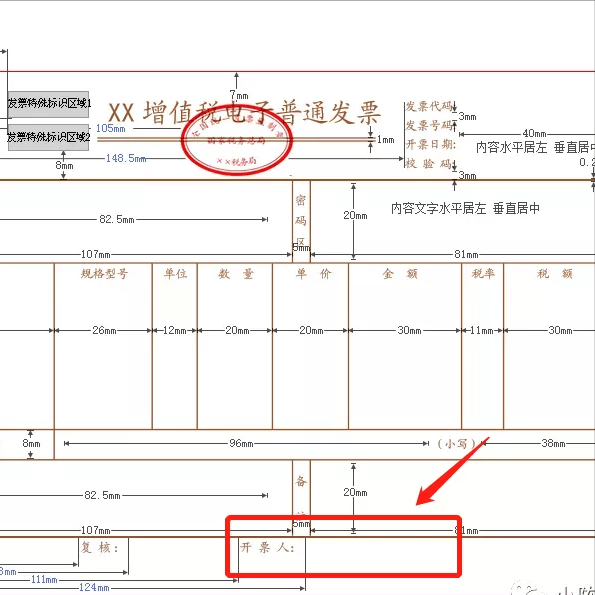Select the title XX 增值税电子普通发票
Image resolution: width=595 pixels, height=595 pixels.
tap(244, 113)
